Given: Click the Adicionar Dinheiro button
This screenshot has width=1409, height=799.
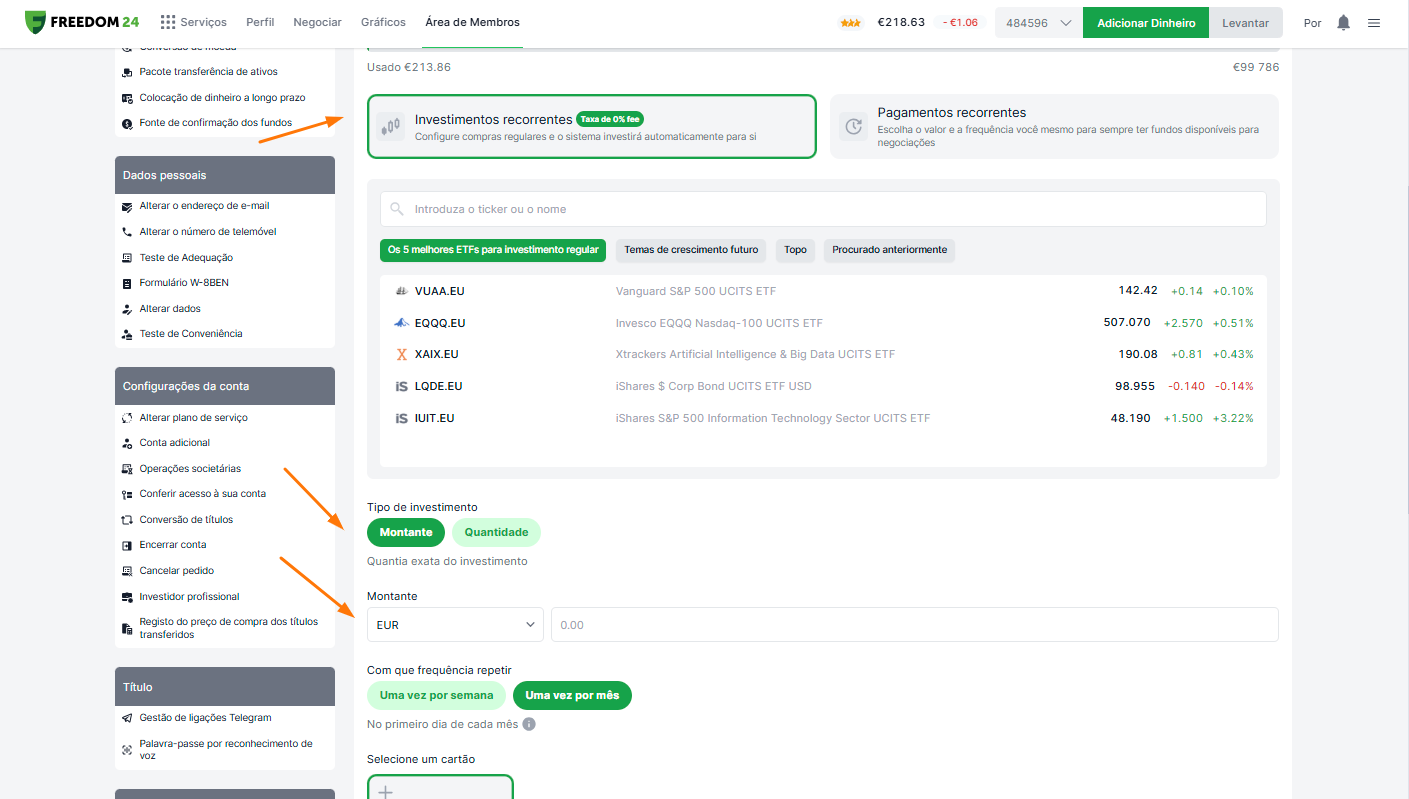Looking at the screenshot, I should (1146, 23).
